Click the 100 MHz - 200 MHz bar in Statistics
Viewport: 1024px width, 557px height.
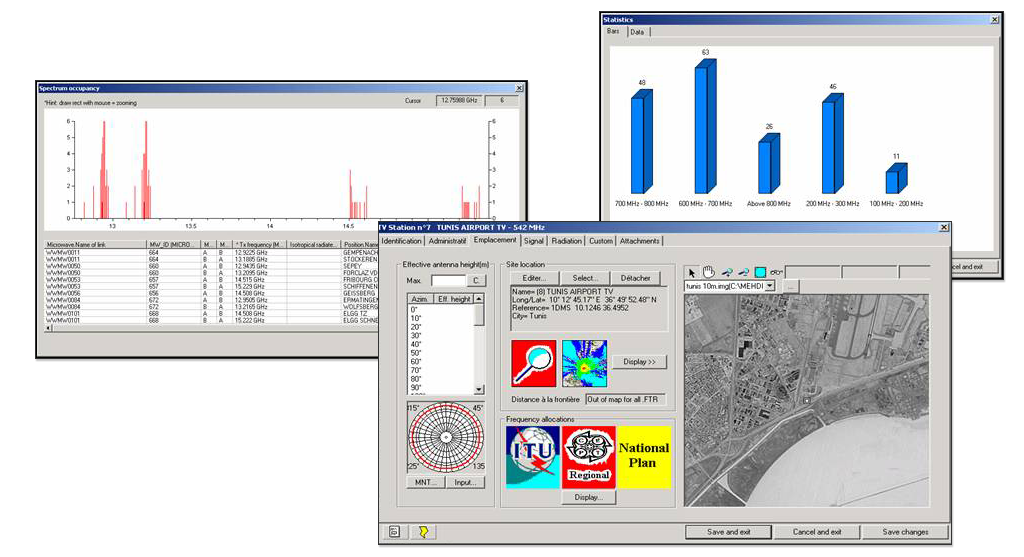[896, 179]
